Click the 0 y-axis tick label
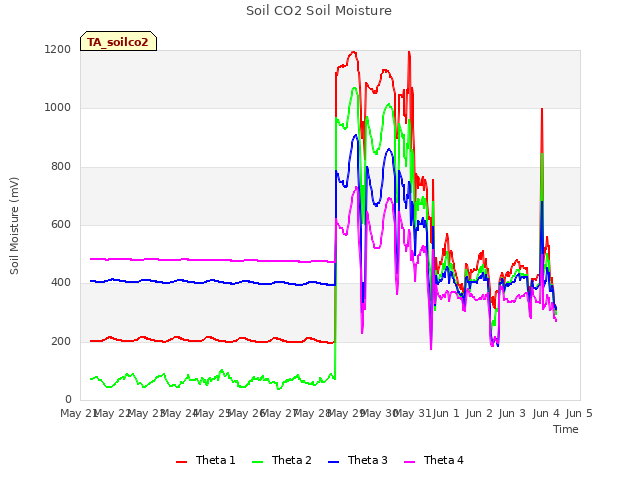Image resolution: width=640 pixels, height=480 pixels. (68, 400)
